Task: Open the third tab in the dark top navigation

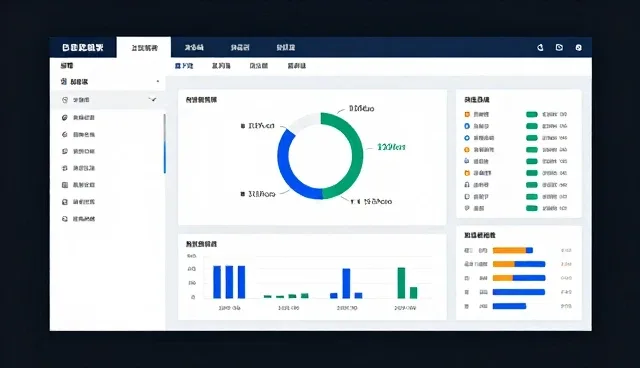Action: click(x=240, y=47)
